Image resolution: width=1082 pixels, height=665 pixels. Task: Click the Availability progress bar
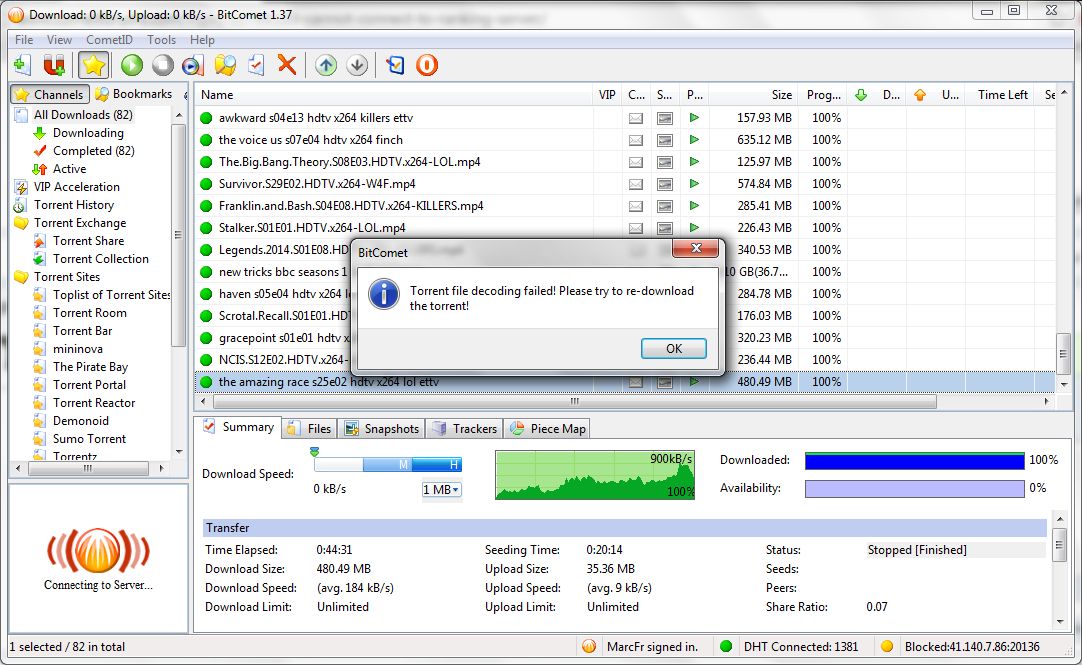914,488
